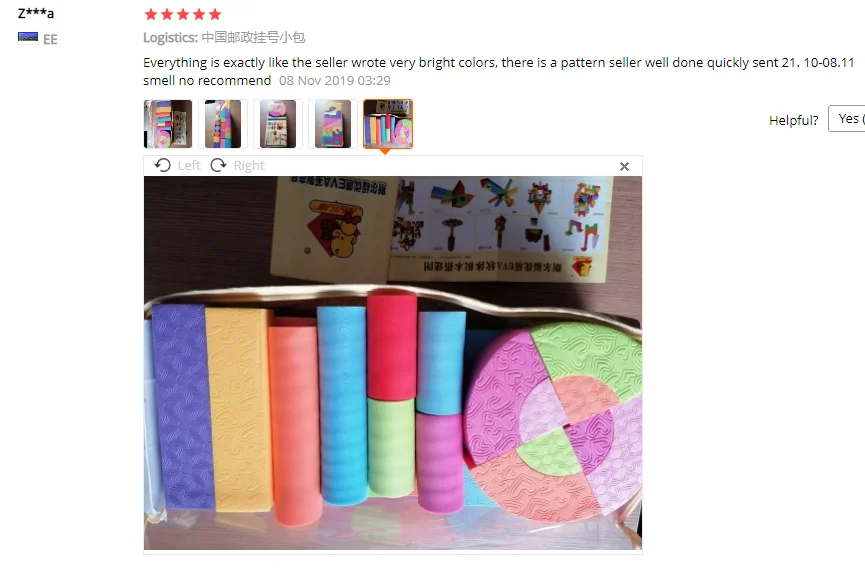Click the EE country code label
The height and width of the screenshot is (570, 865).
coord(50,39)
